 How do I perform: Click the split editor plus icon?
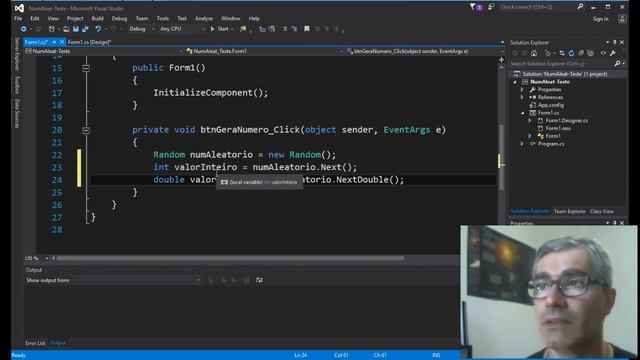click(502, 60)
